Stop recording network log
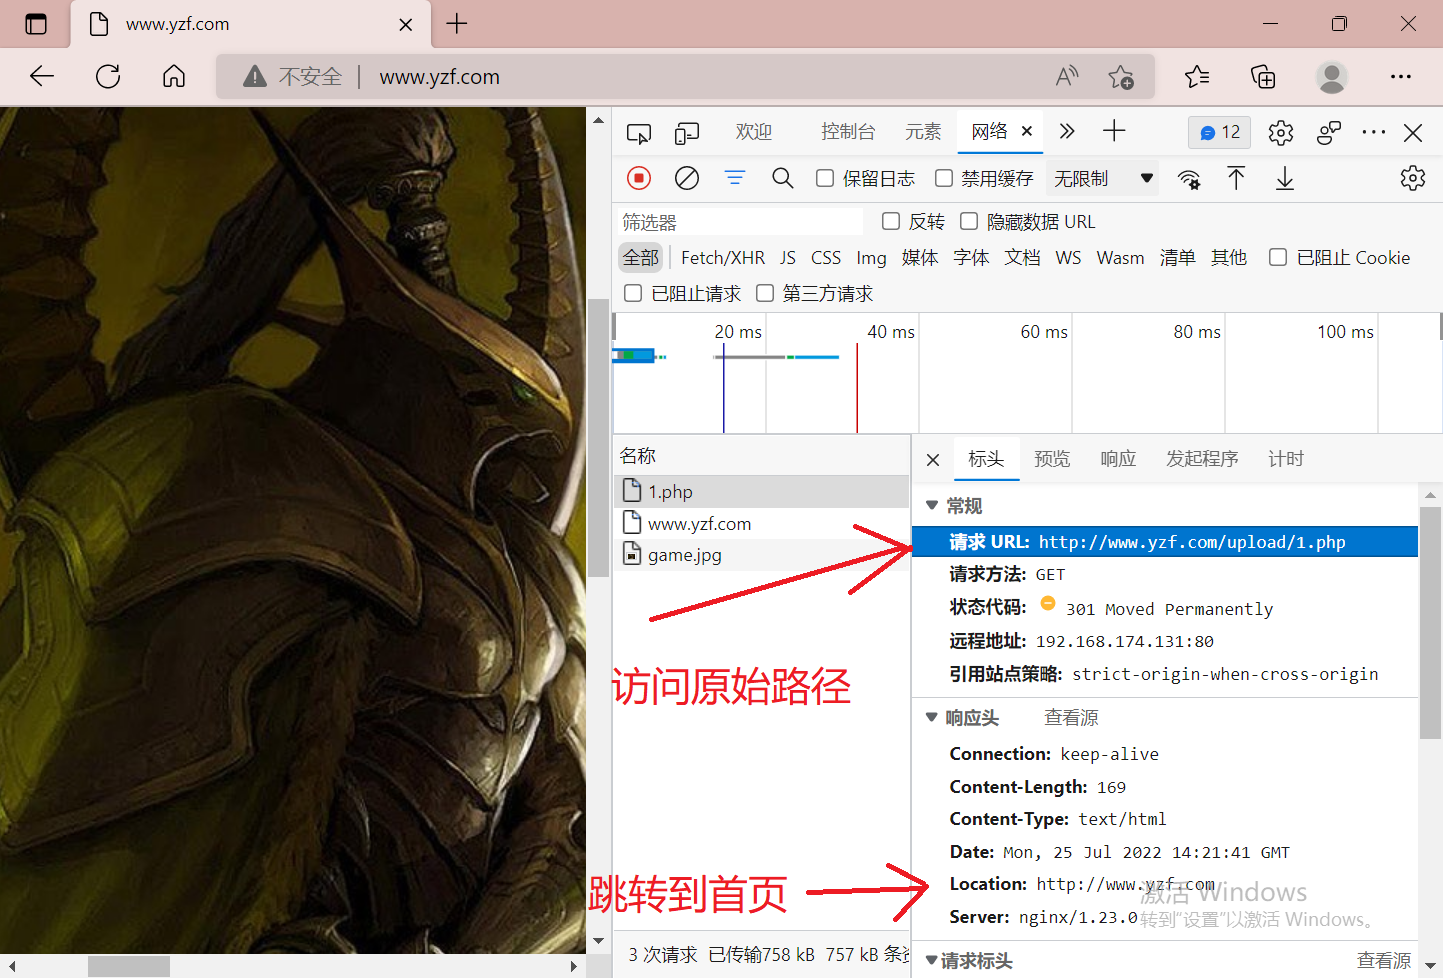Image resolution: width=1443 pixels, height=978 pixels. pos(639,177)
